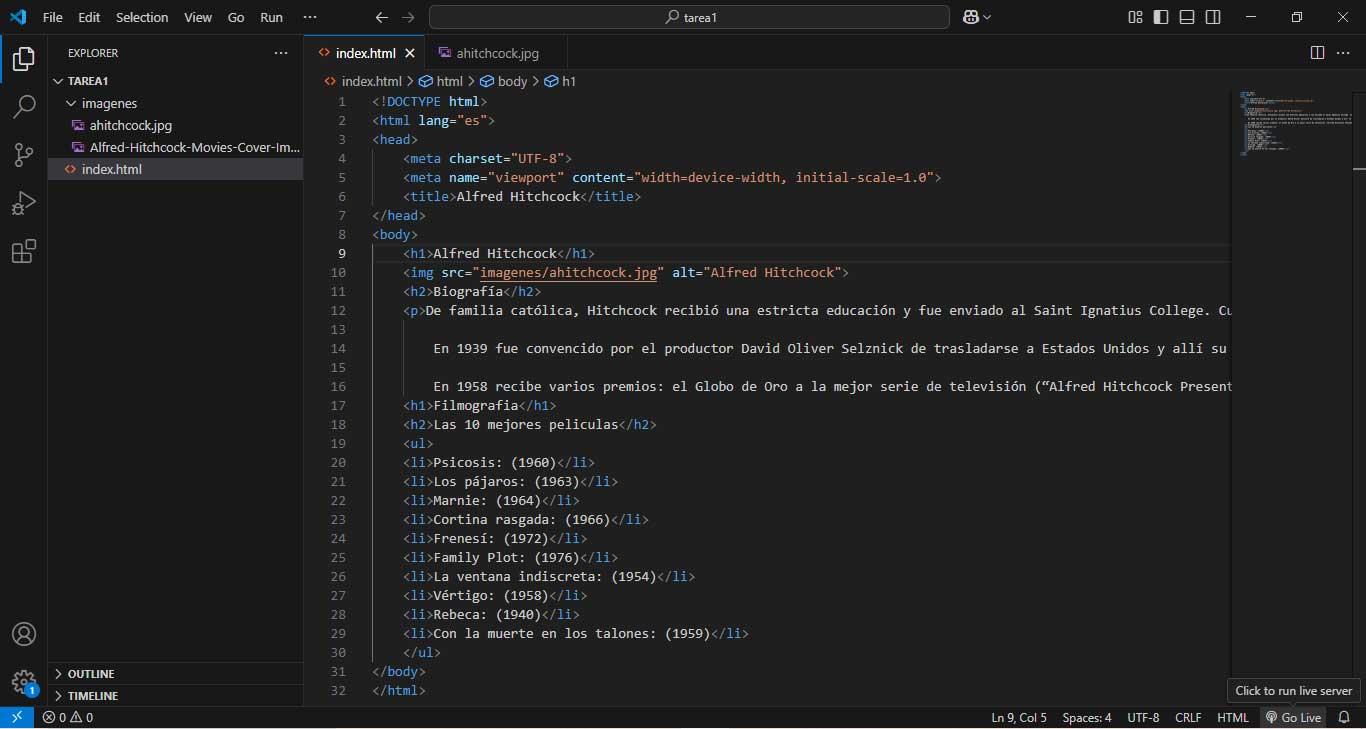The width and height of the screenshot is (1366, 729).
Task: Open editor More Actions ellipsis
Action: pos(1343,53)
